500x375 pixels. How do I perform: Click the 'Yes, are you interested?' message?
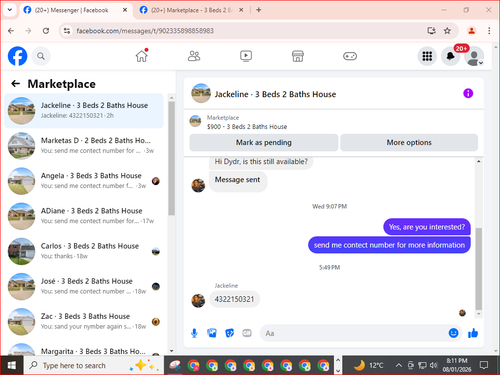(427, 227)
